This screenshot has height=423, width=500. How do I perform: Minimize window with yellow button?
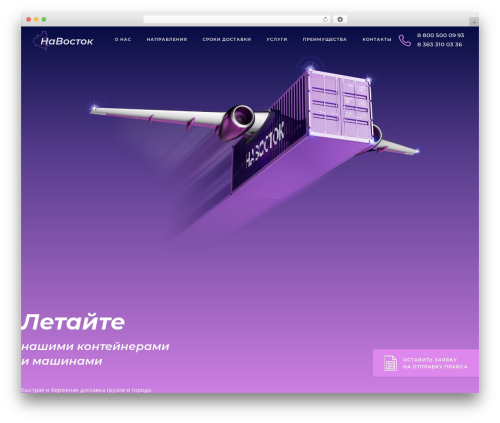tap(36, 20)
